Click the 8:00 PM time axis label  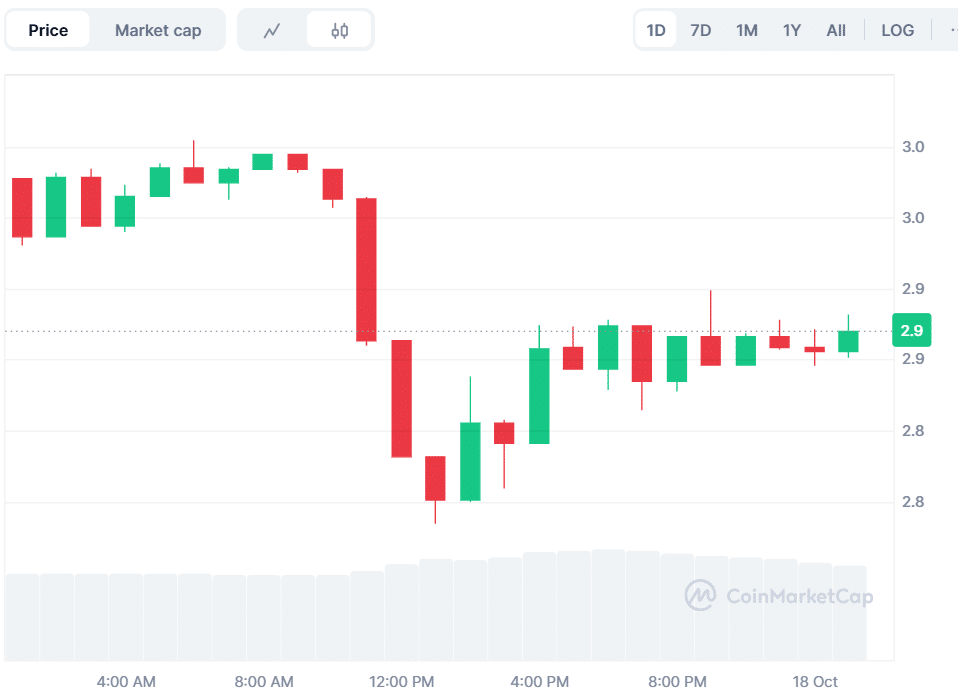677,682
